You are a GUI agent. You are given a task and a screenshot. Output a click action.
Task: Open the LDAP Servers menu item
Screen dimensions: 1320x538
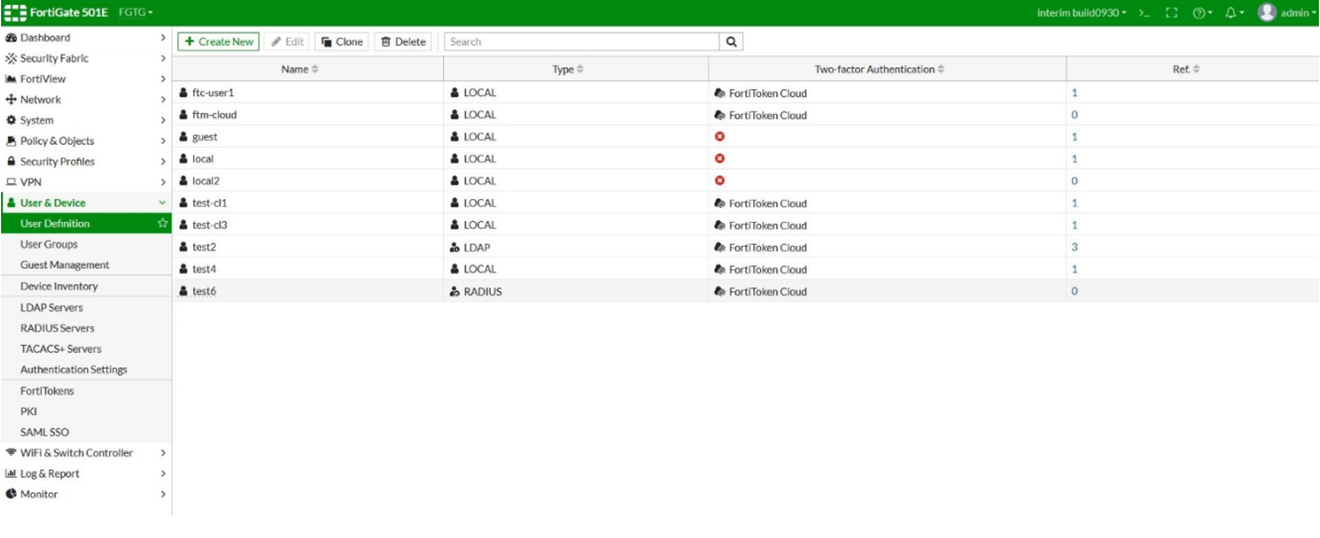52,307
